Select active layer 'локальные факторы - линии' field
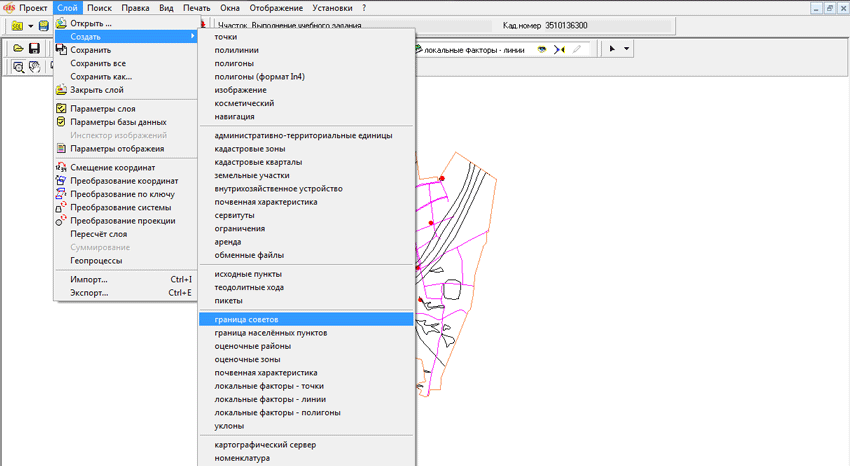 pyautogui.click(x=474, y=50)
